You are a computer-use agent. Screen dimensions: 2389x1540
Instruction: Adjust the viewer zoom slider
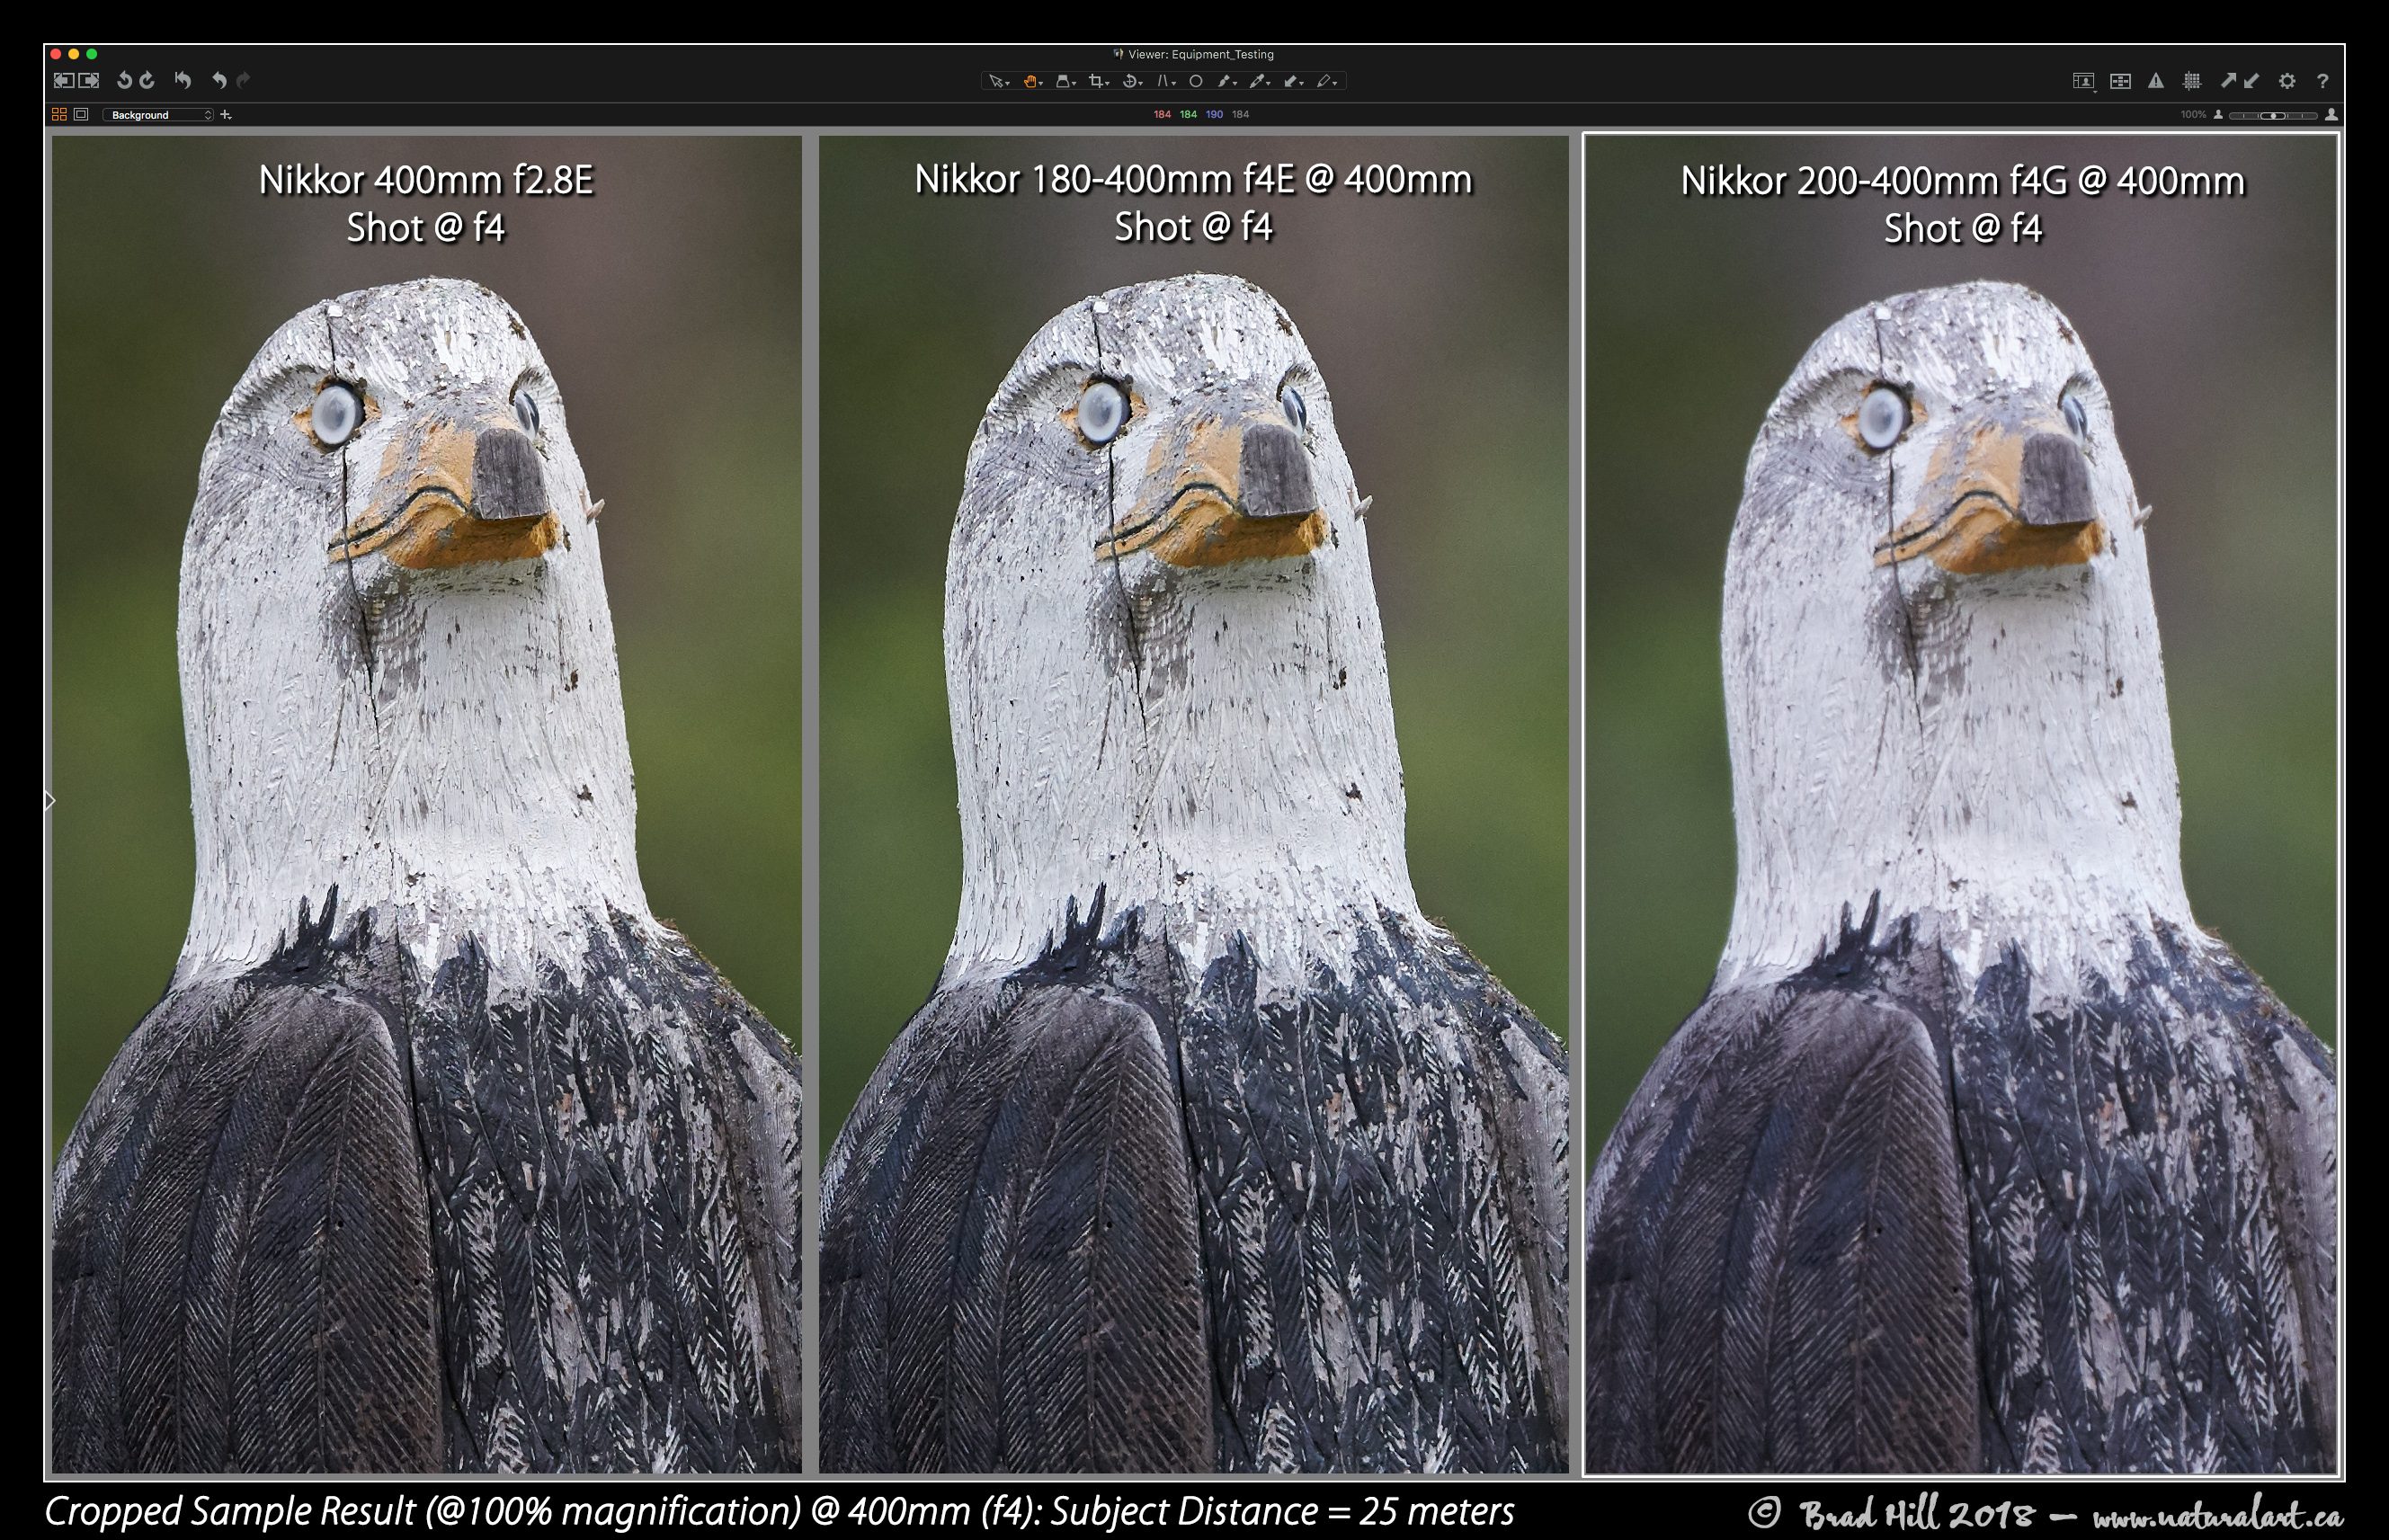point(2273,115)
